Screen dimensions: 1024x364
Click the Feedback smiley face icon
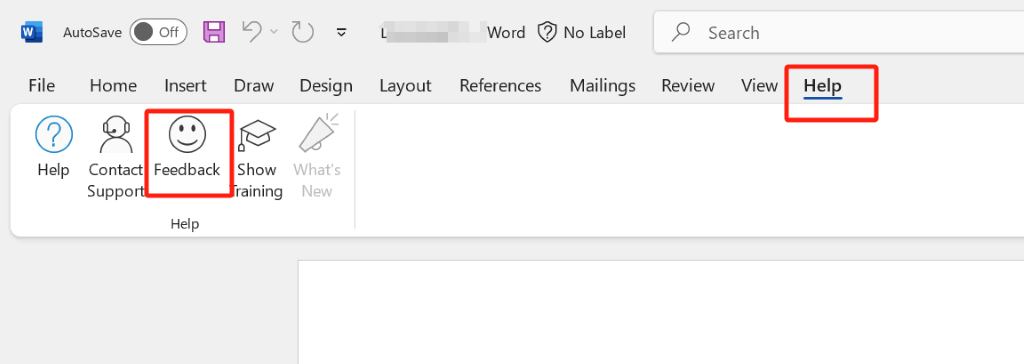click(x=187, y=134)
